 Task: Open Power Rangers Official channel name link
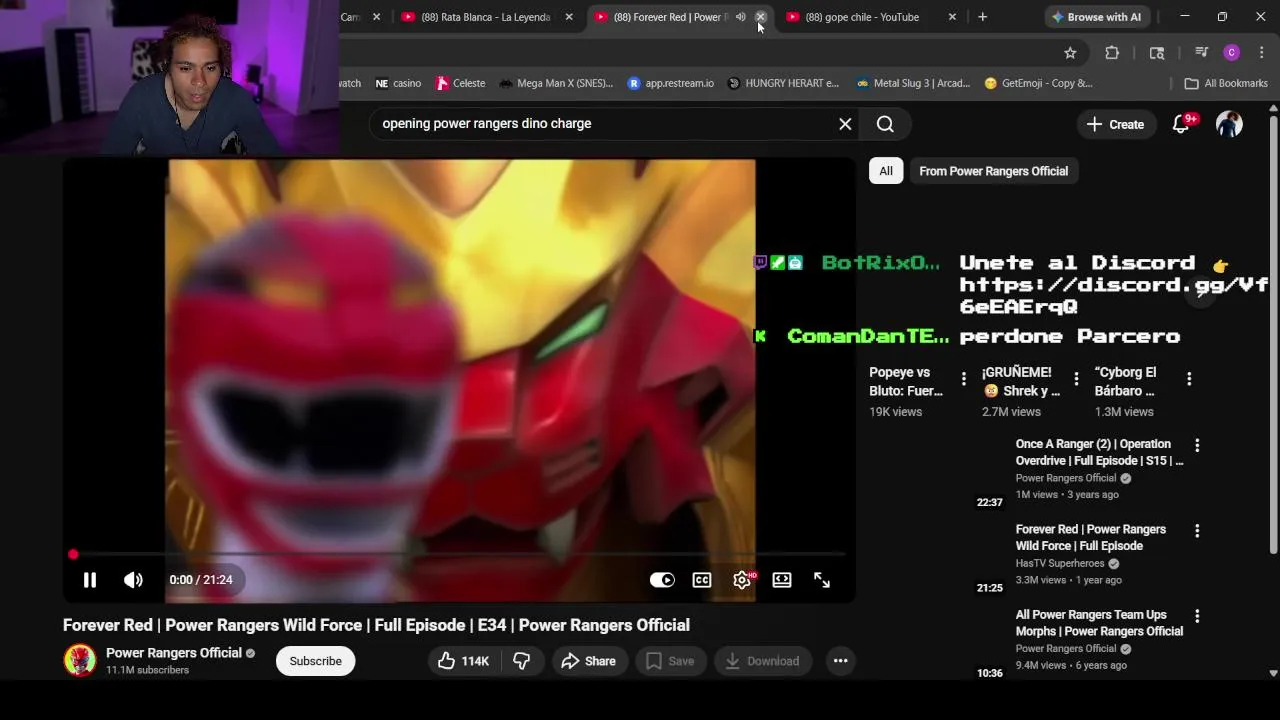click(x=174, y=653)
